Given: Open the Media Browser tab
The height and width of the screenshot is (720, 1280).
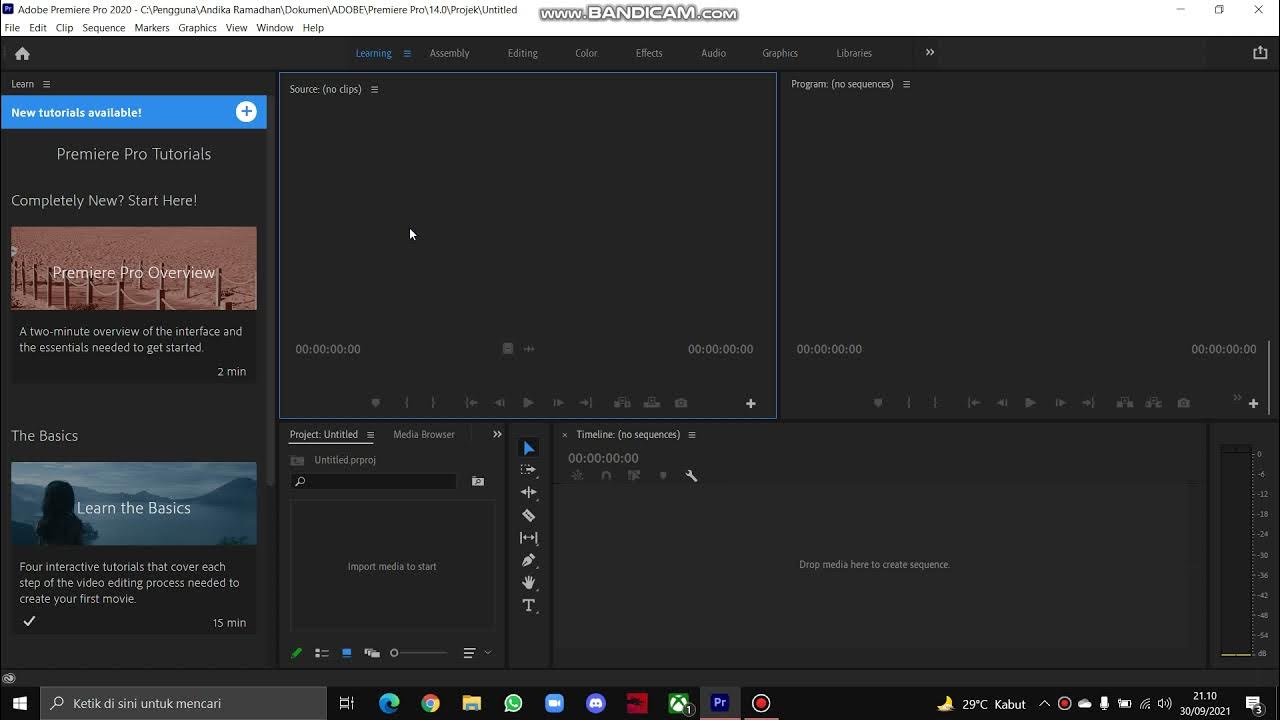Looking at the screenshot, I should click(424, 434).
